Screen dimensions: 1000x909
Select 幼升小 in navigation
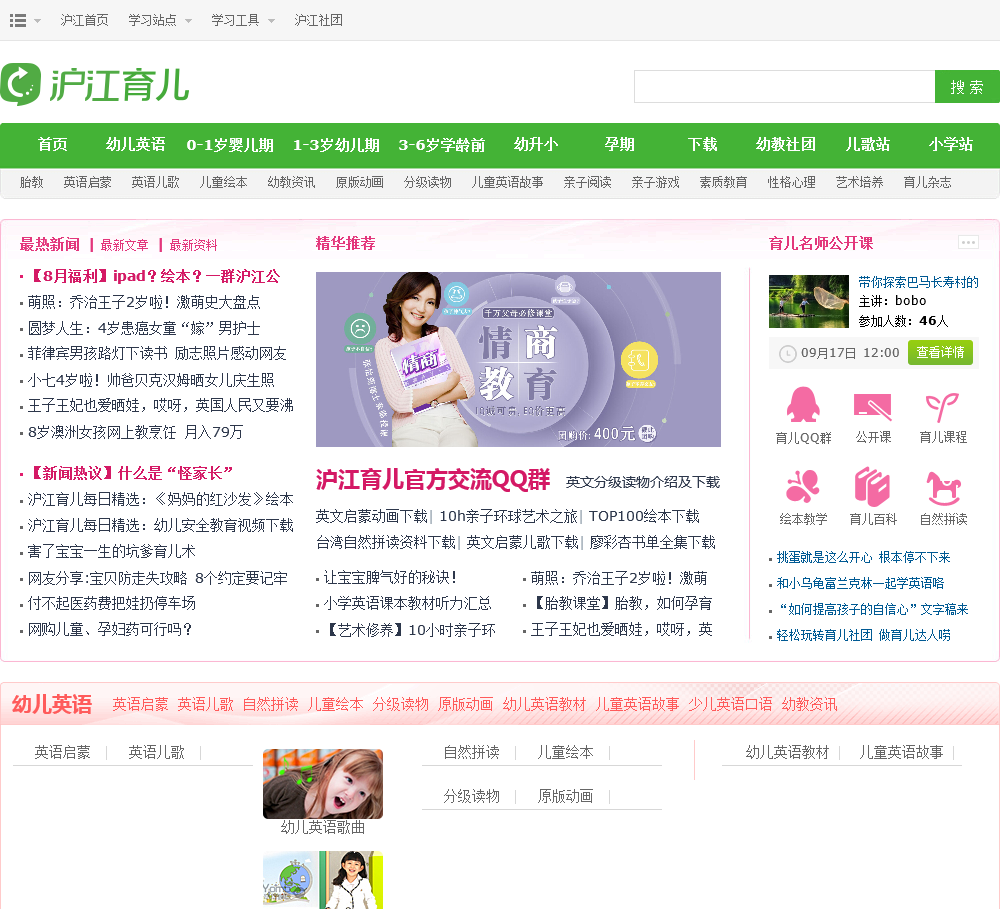click(536, 145)
